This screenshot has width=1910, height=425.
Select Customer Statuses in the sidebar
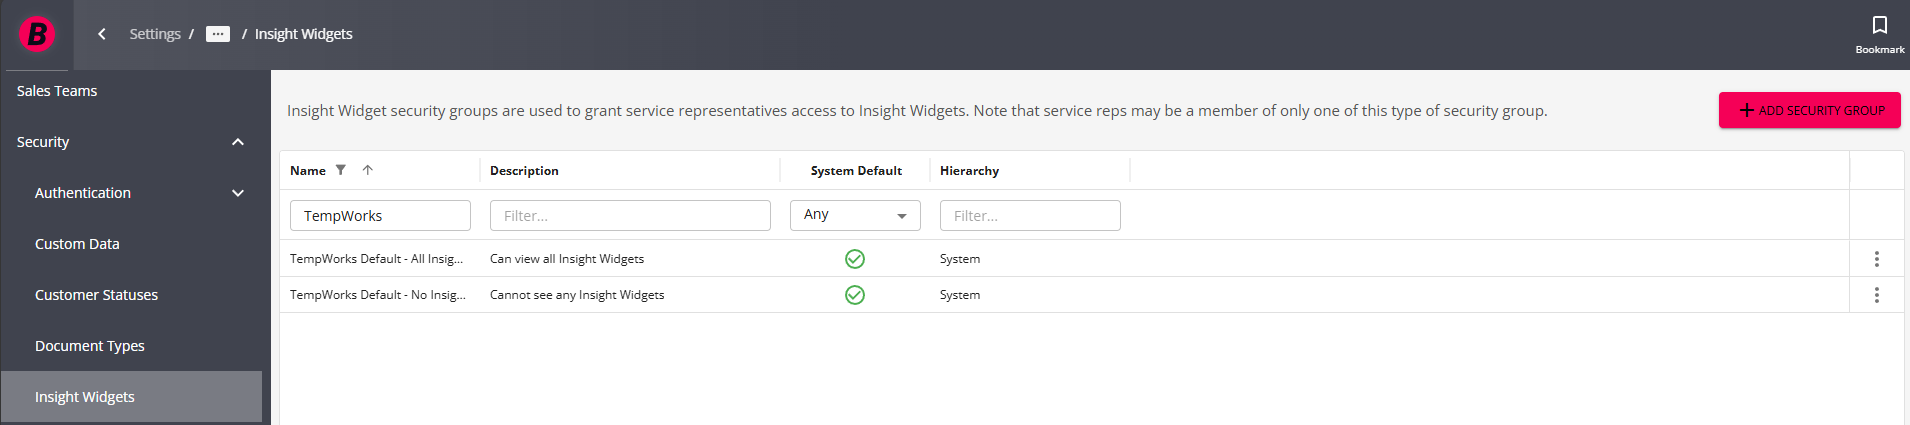pos(96,295)
